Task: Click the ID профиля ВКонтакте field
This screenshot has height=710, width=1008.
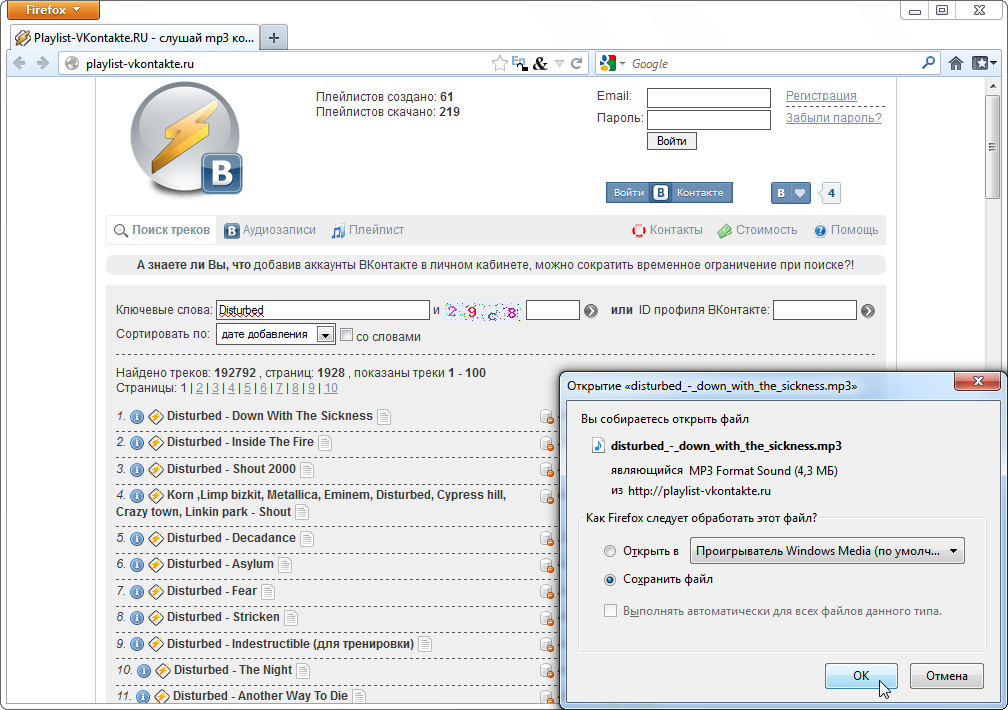Action: 814,310
